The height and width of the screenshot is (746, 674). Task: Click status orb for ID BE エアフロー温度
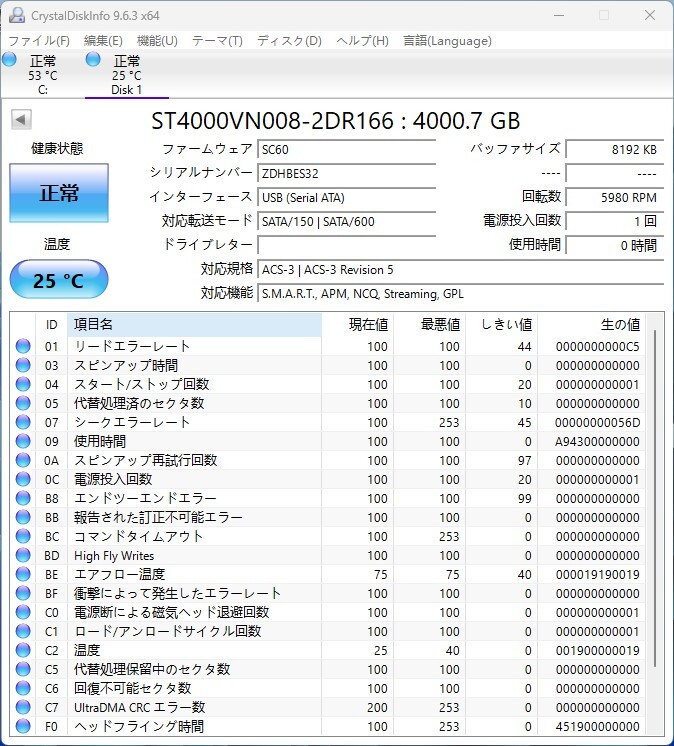pos(23,574)
